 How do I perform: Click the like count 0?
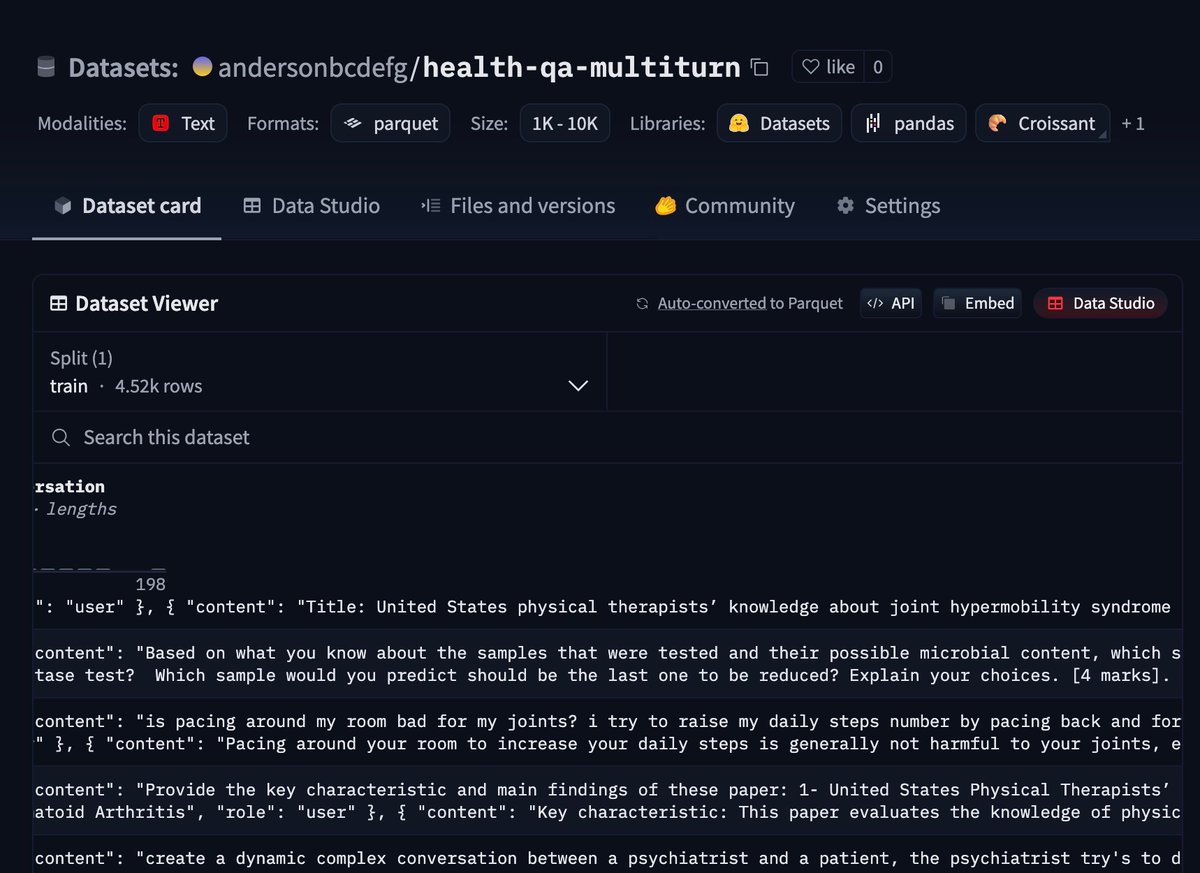(878, 67)
